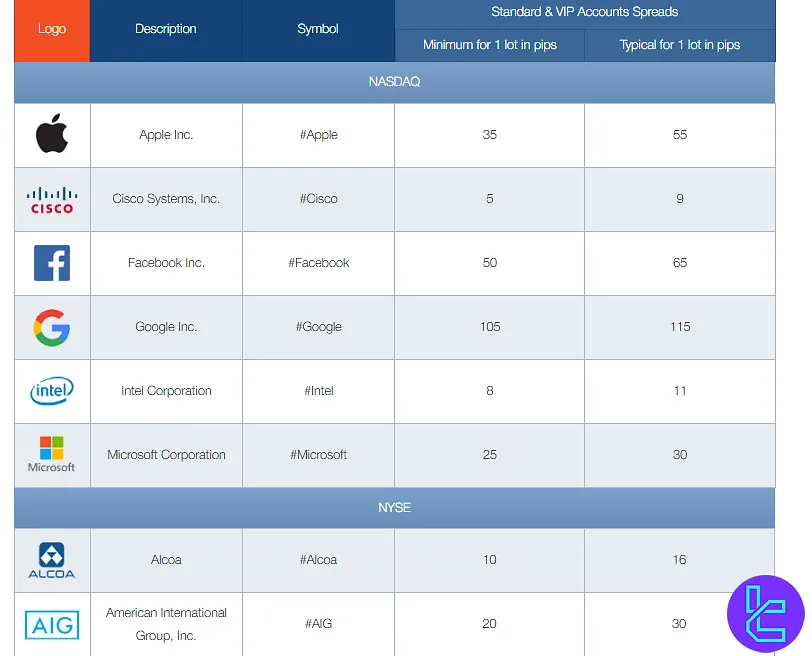Select the Google logo icon

pyautogui.click(x=51, y=326)
